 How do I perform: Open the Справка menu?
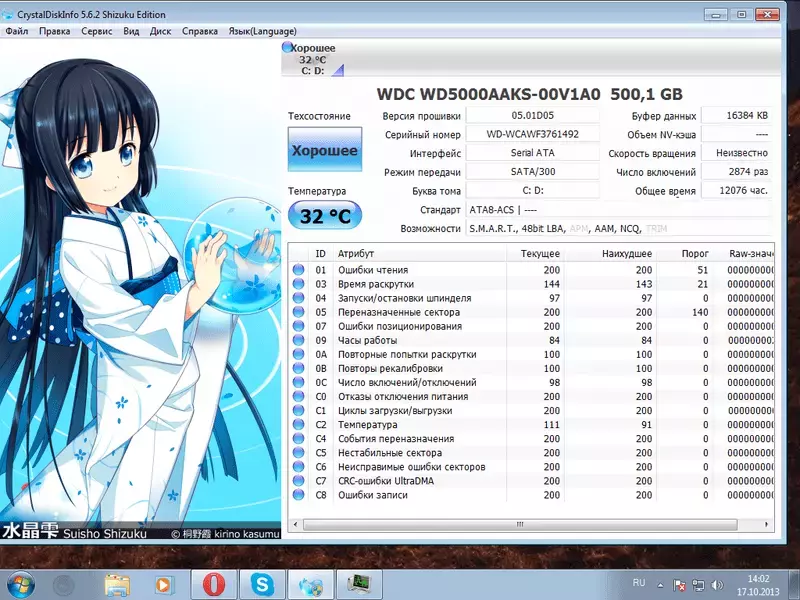199,31
